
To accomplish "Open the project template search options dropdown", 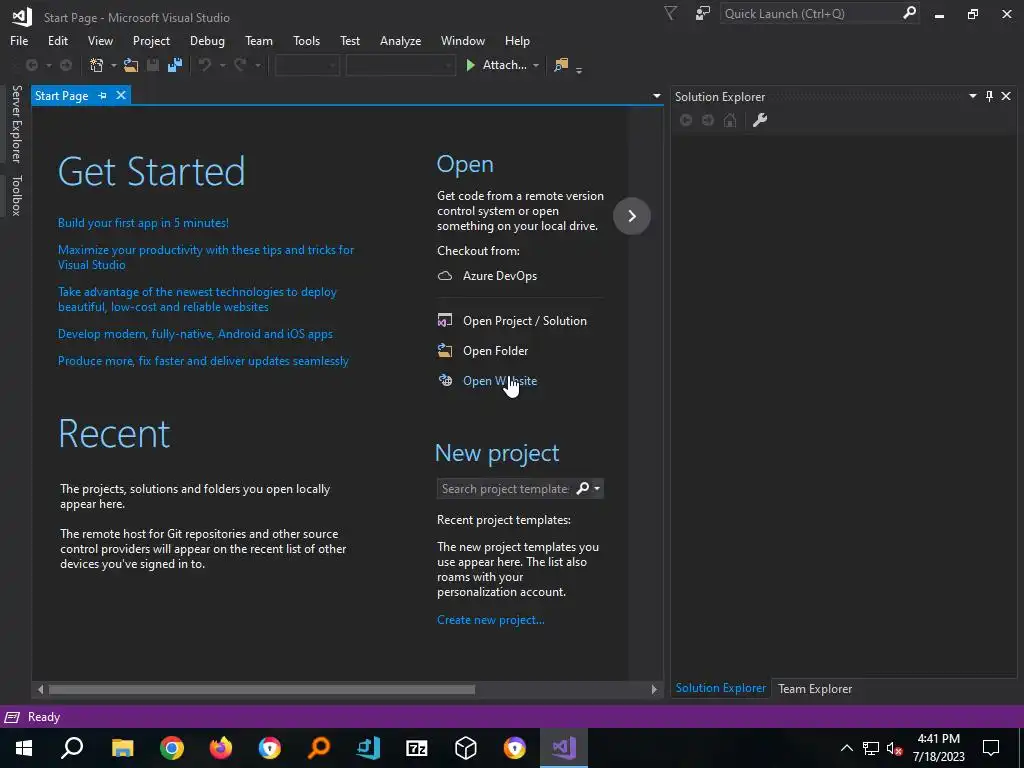I will click(x=597, y=488).
